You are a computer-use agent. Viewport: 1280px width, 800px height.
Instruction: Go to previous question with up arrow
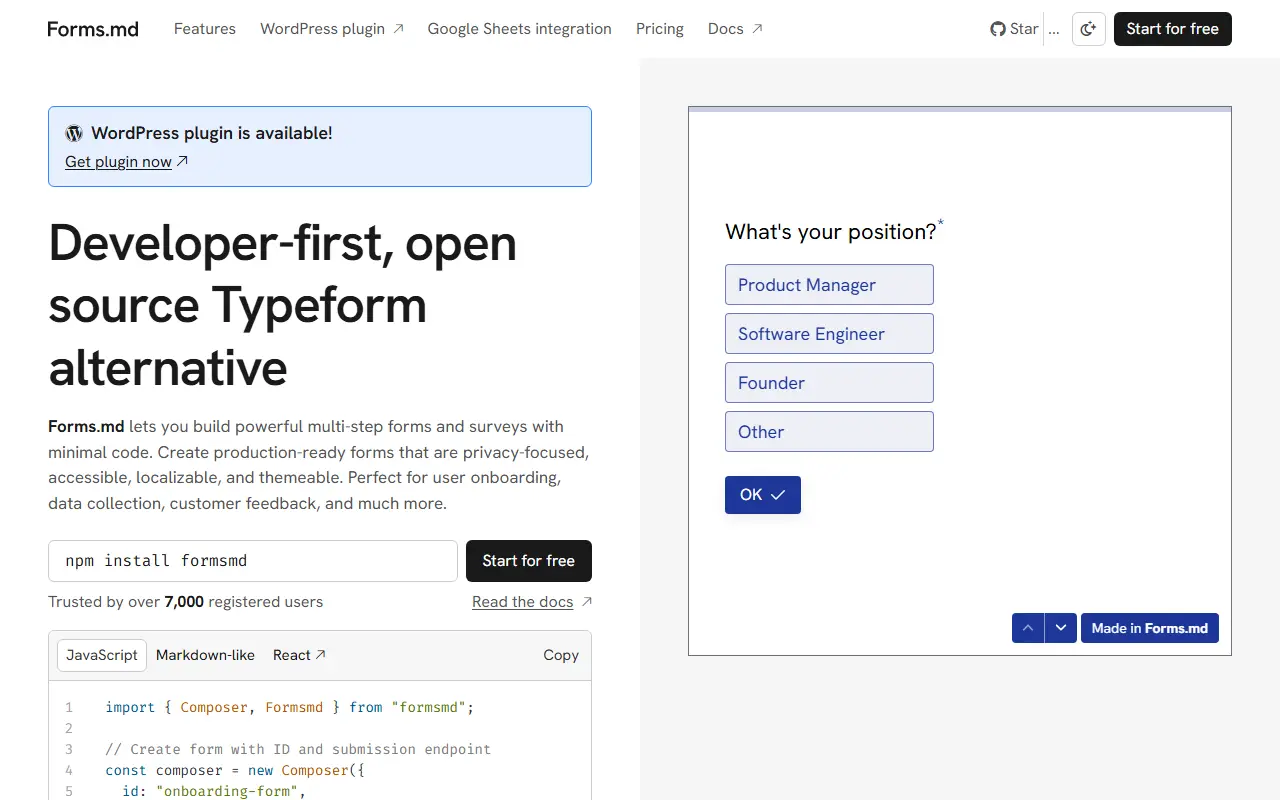[1028, 628]
